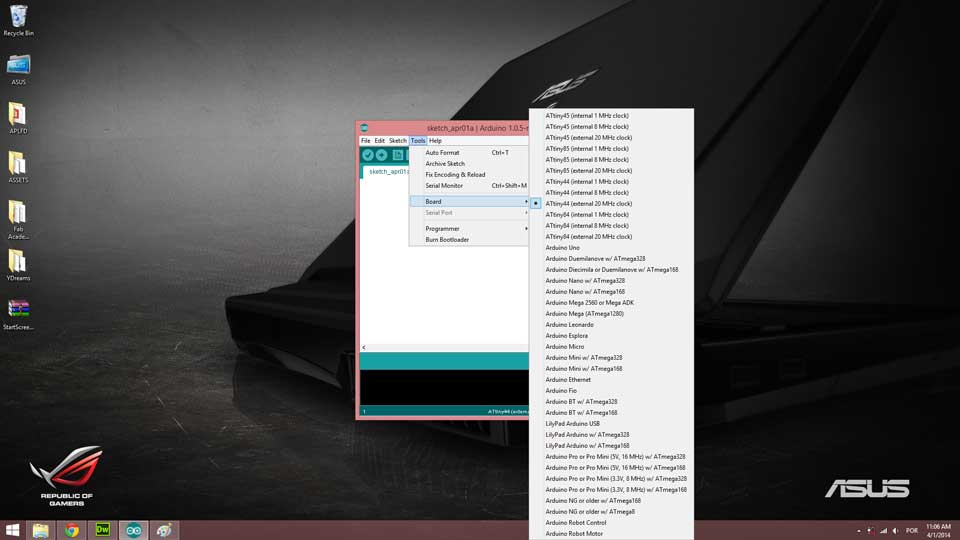Select ATtiny44 (internal 8 MHz clock) board
The height and width of the screenshot is (540, 960).
[x=611, y=193]
